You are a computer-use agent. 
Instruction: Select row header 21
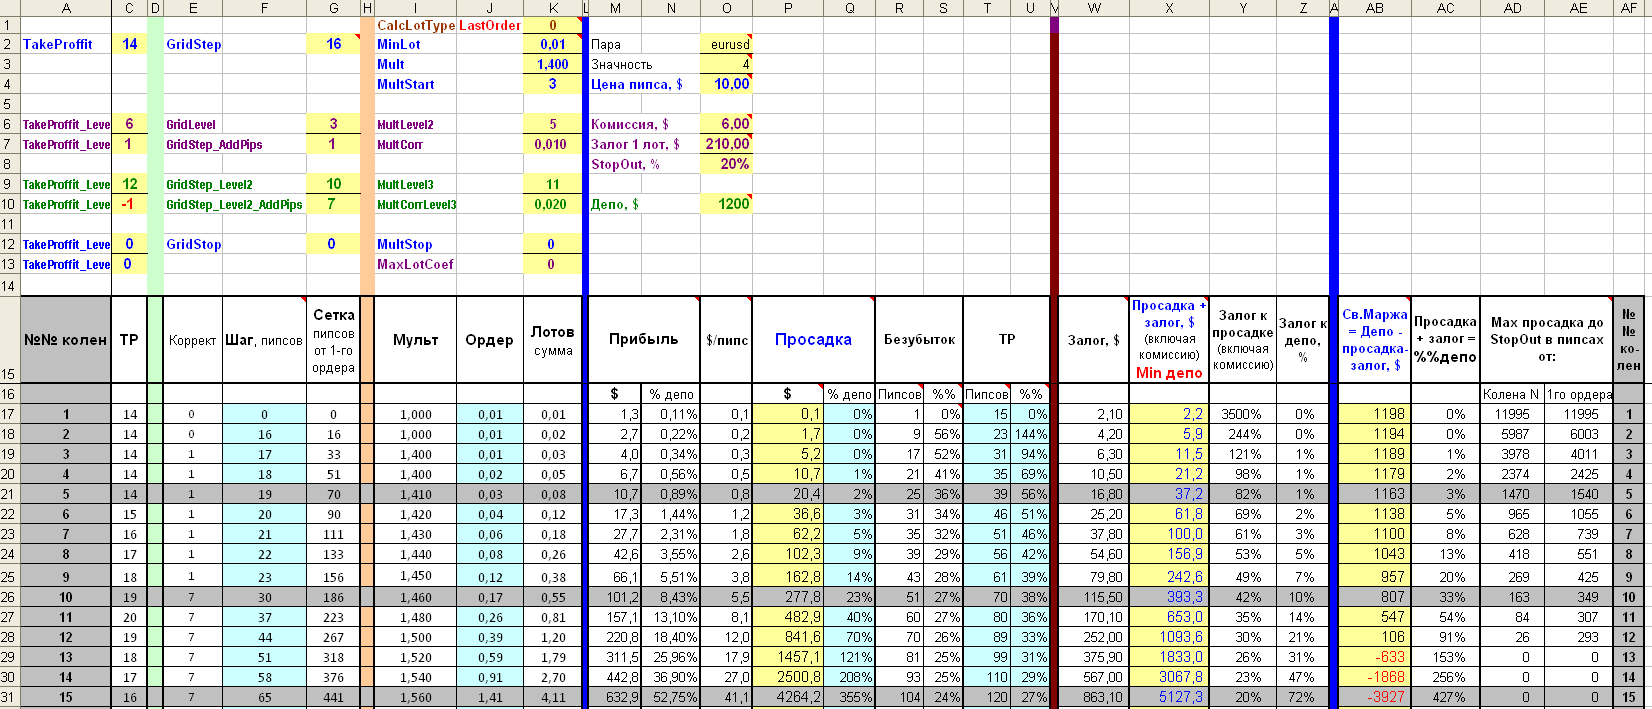click(x=10, y=494)
